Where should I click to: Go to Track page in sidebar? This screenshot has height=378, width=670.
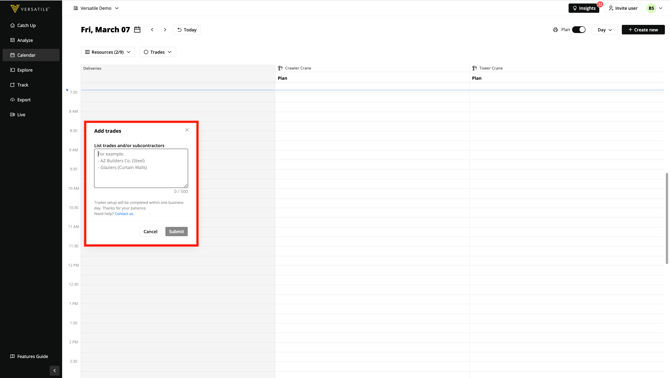click(x=19, y=85)
